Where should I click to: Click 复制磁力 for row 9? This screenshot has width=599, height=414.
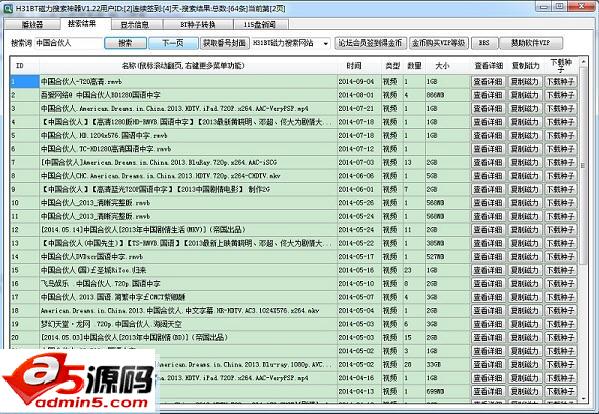tap(525, 189)
